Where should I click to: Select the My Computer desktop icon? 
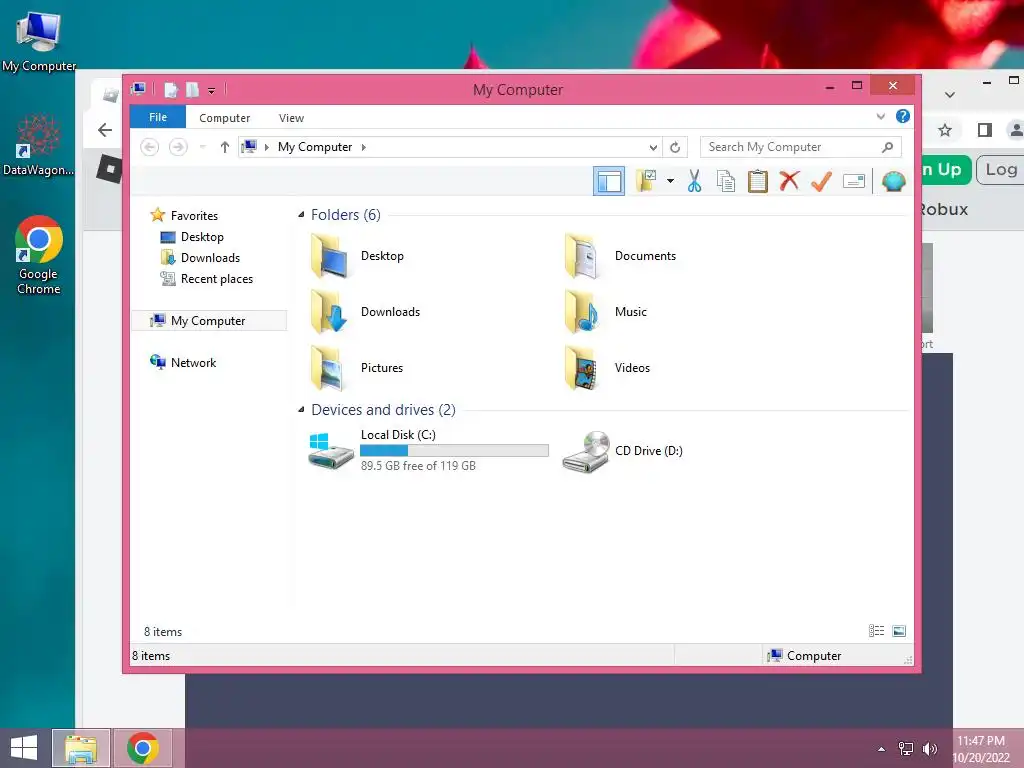(x=39, y=42)
